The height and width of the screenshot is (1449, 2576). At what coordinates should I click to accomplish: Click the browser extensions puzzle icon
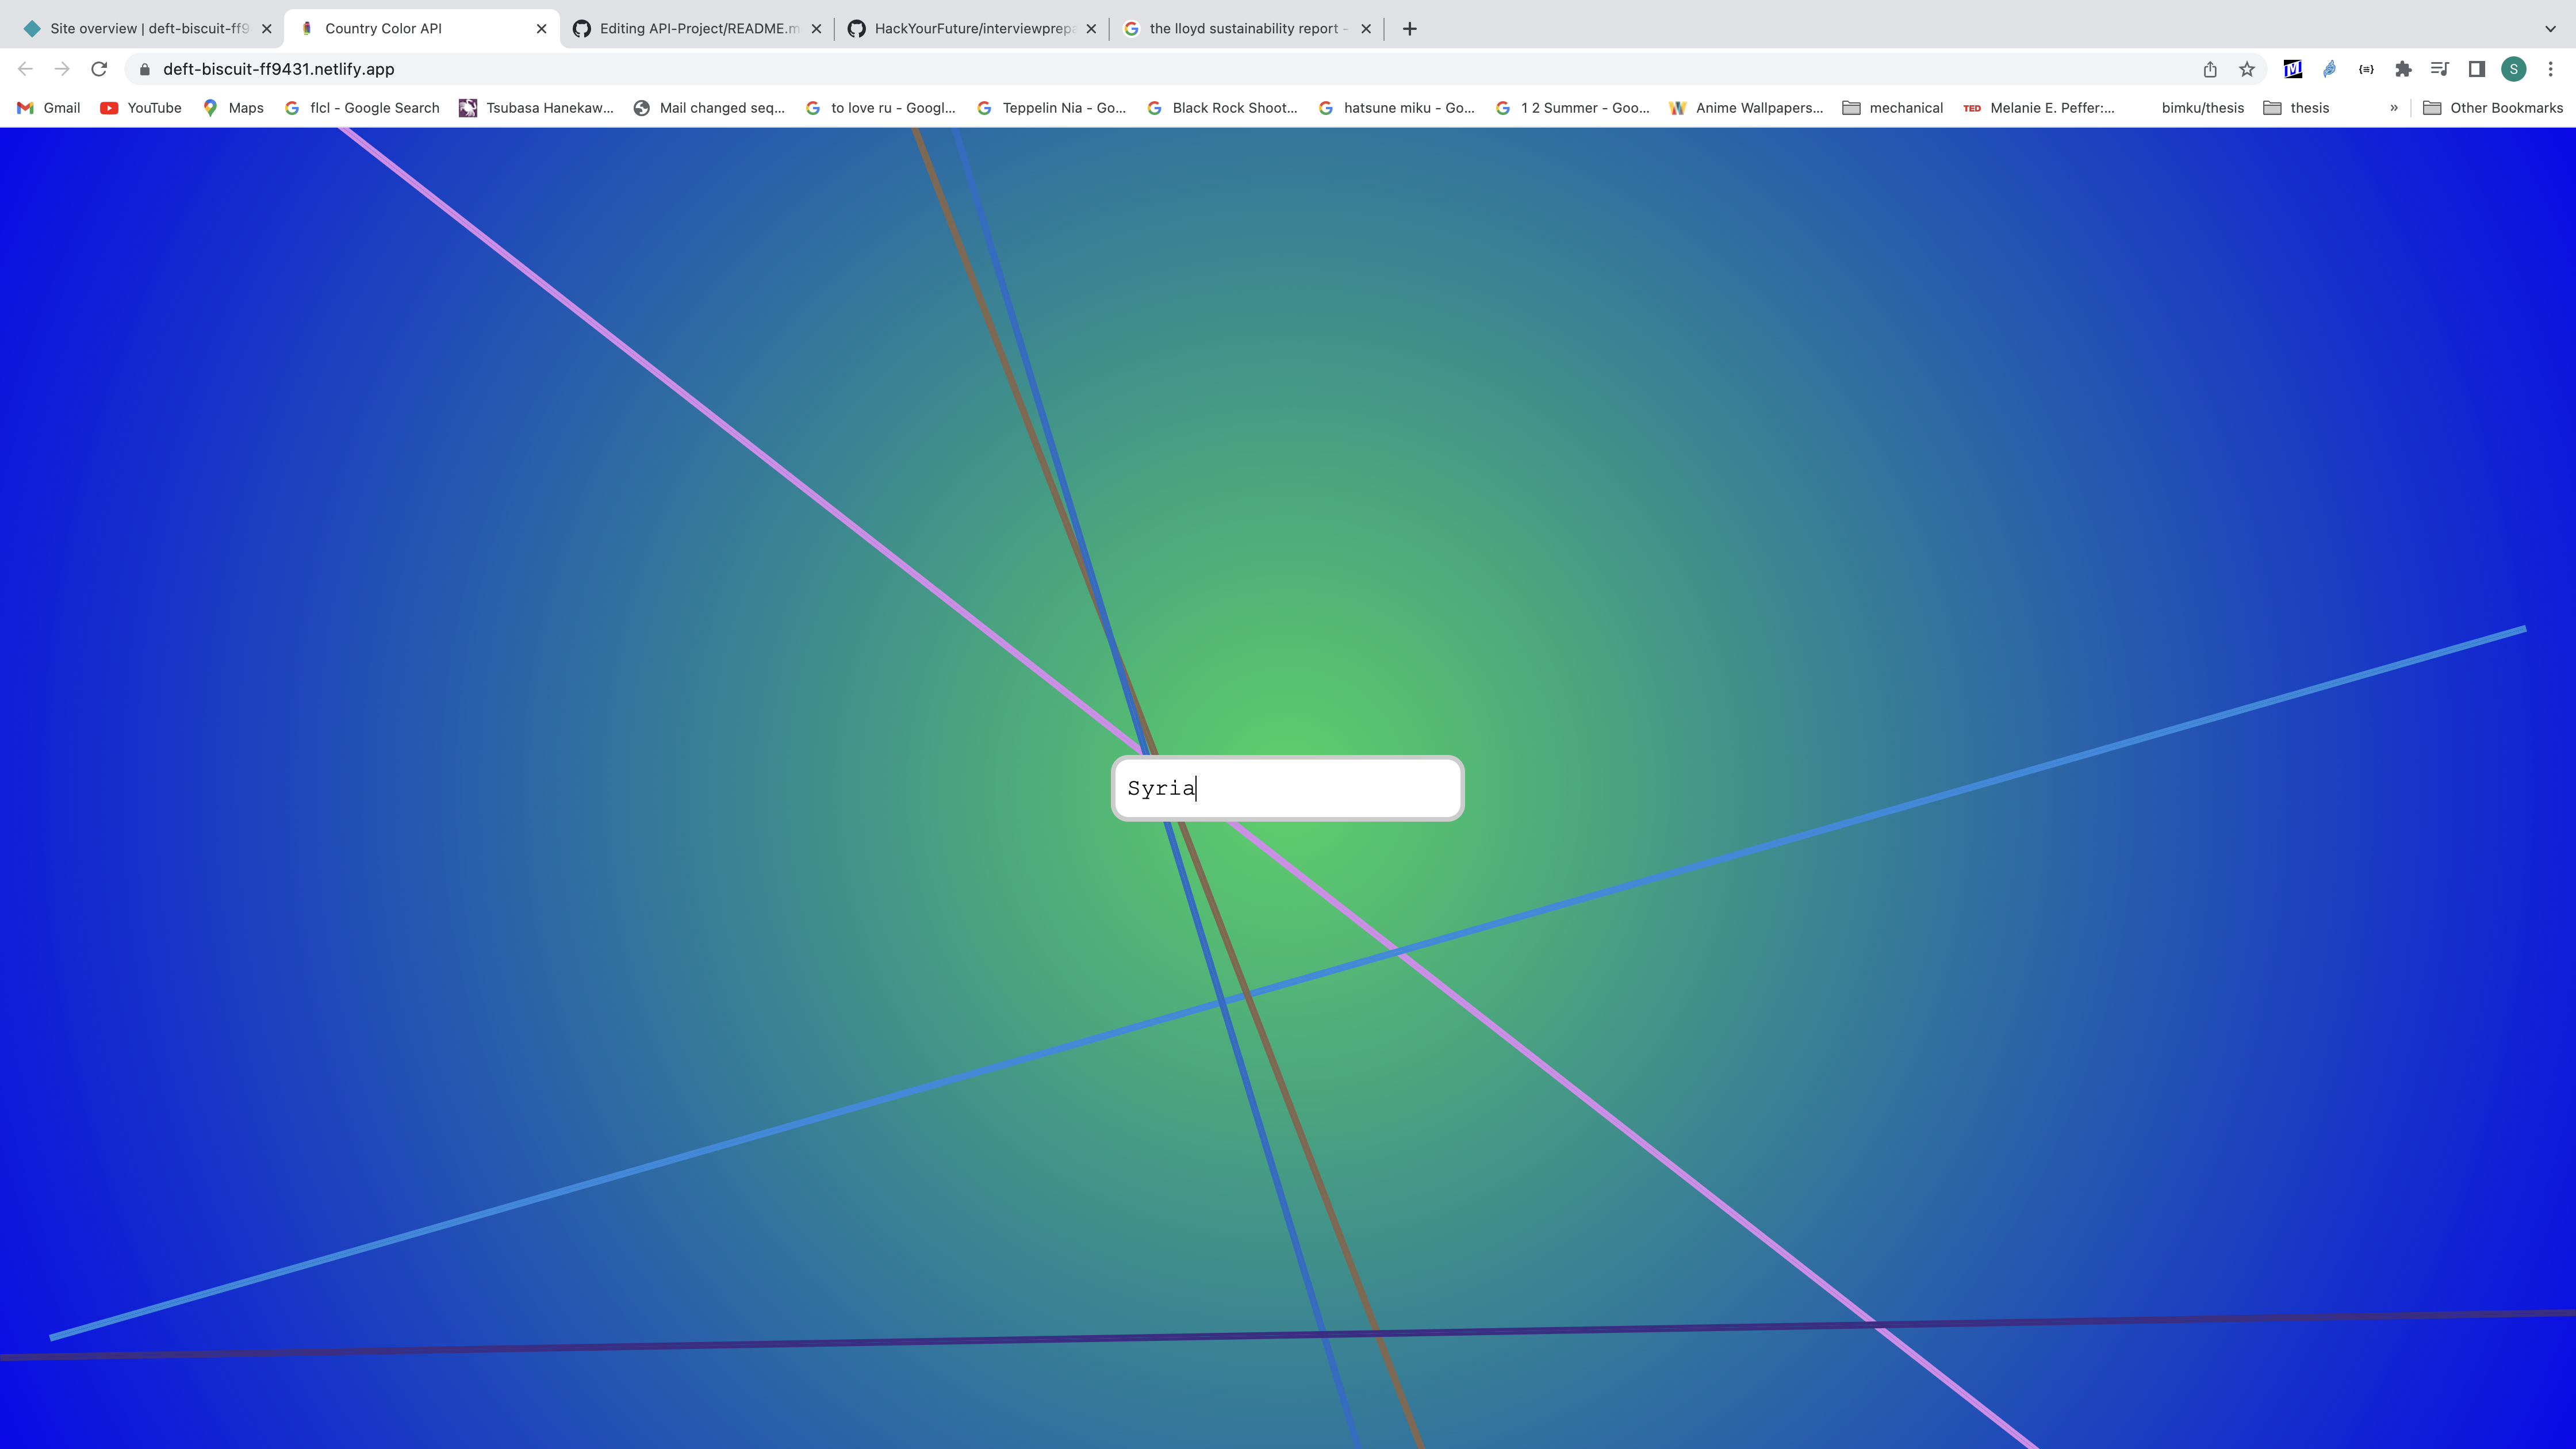coord(2403,69)
